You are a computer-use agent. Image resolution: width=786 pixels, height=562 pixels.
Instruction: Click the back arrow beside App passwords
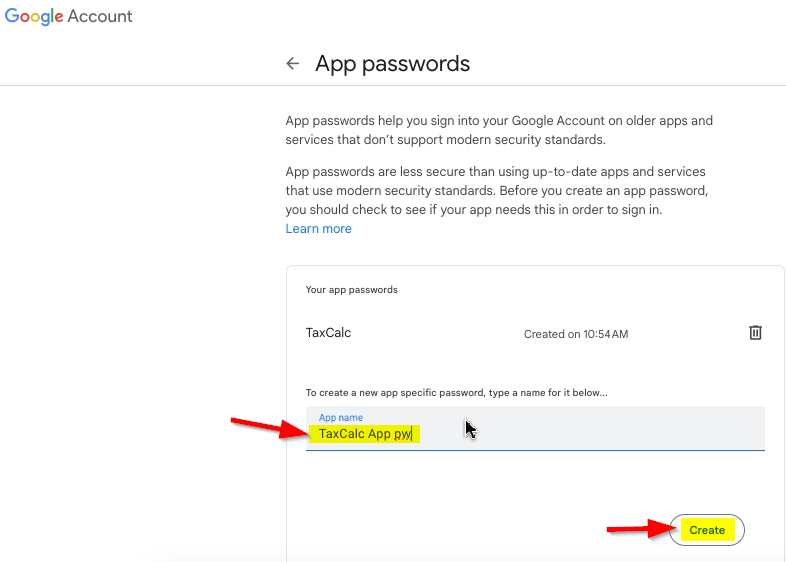click(292, 64)
